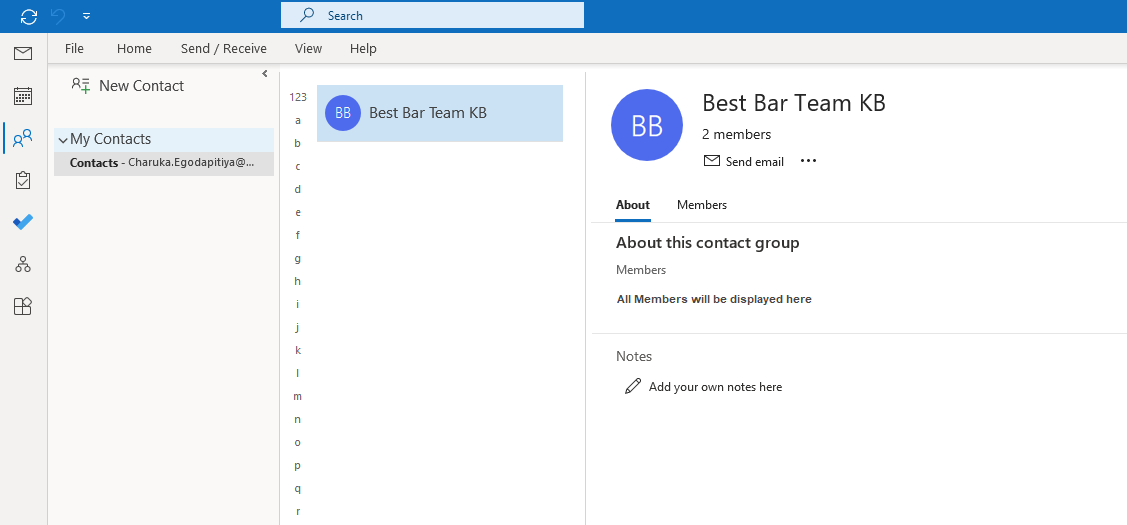1127x525 pixels.
Task: Jump to letter q in the index
Action: [x=298, y=488]
